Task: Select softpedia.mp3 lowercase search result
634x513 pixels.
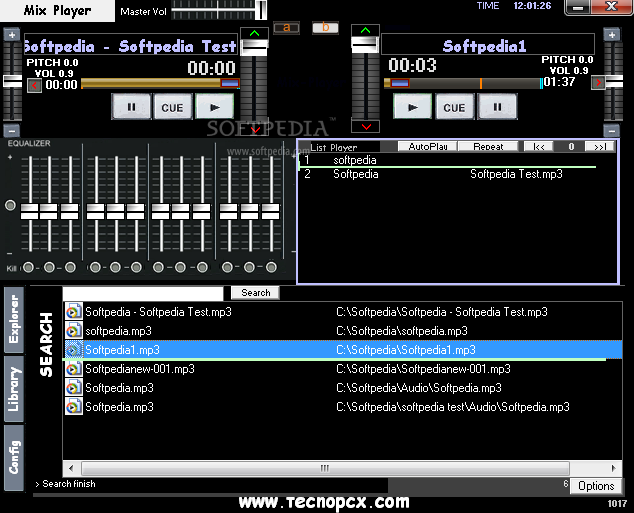Action: pyautogui.click(x=343, y=331)
